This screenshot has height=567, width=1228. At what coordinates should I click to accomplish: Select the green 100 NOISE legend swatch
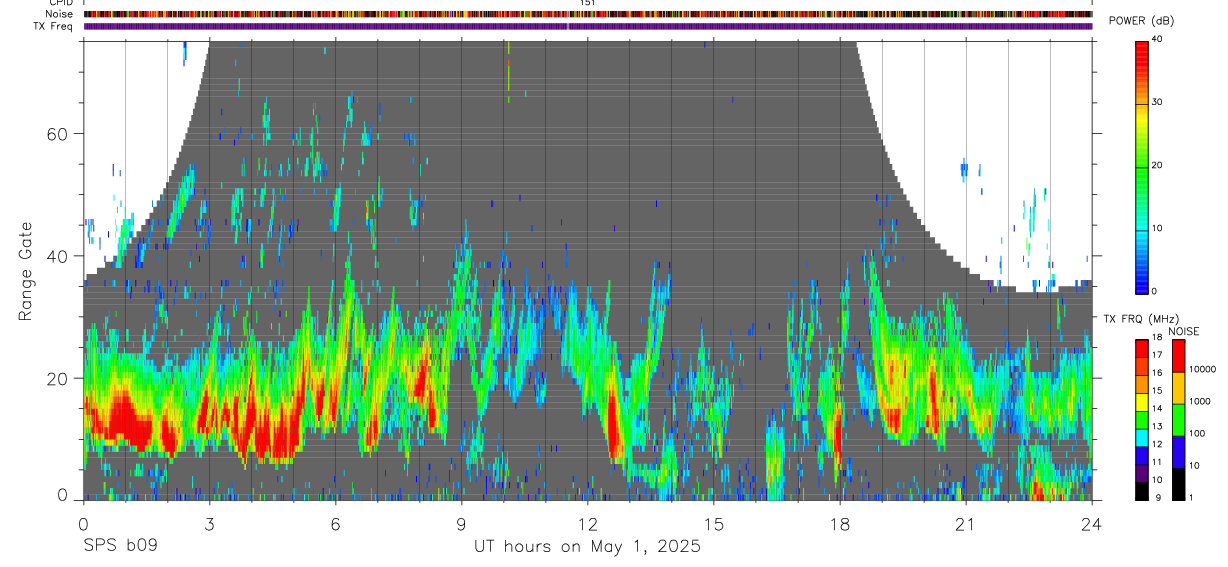point(1178,419)
